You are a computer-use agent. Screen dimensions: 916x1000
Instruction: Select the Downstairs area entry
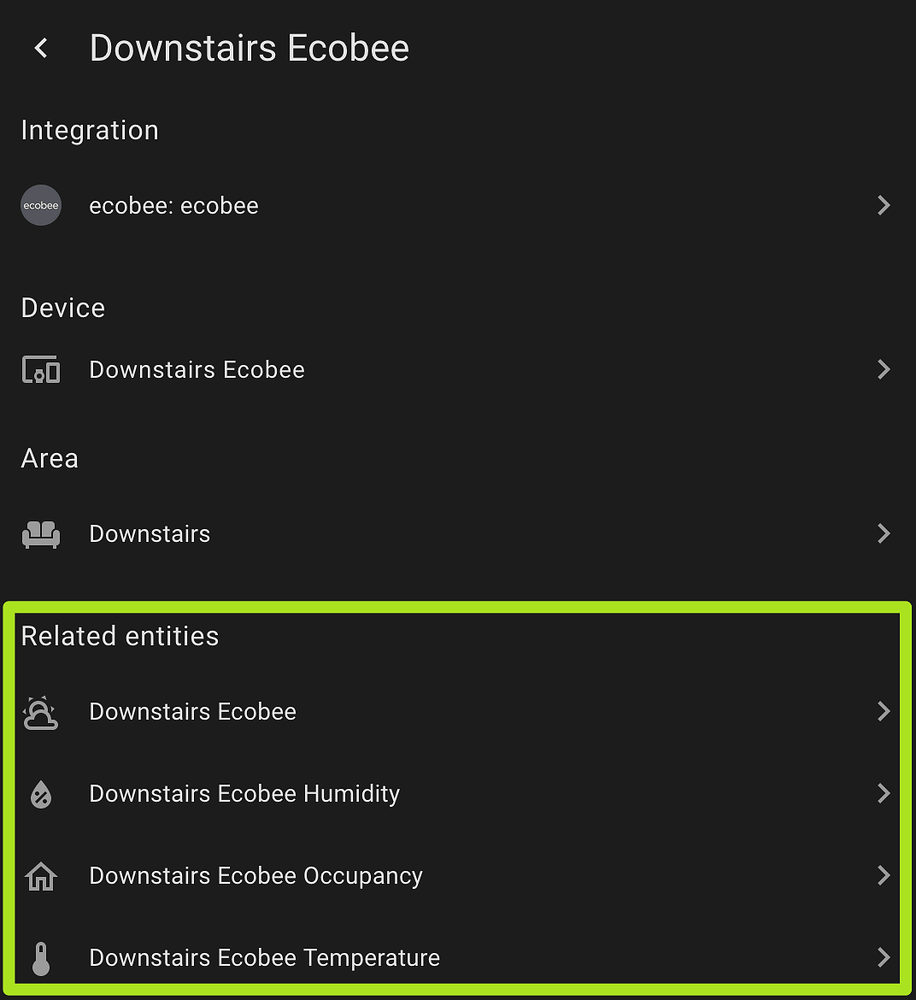[x=150, y=534]
